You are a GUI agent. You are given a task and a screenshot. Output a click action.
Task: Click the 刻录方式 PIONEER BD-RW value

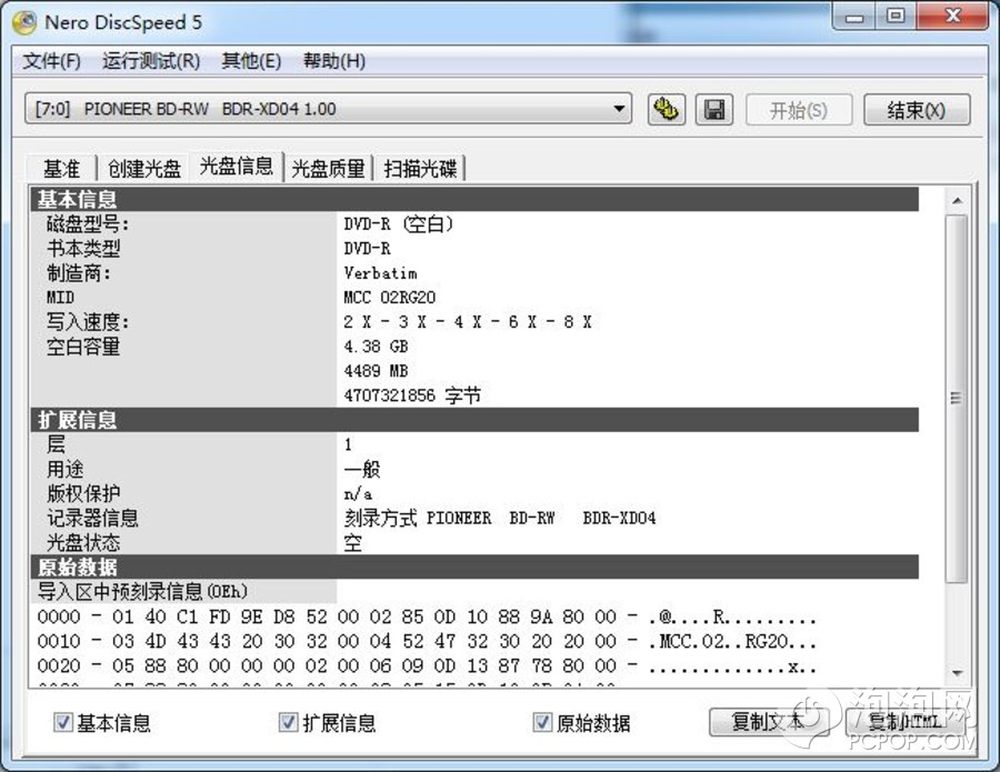pos(499,518)
